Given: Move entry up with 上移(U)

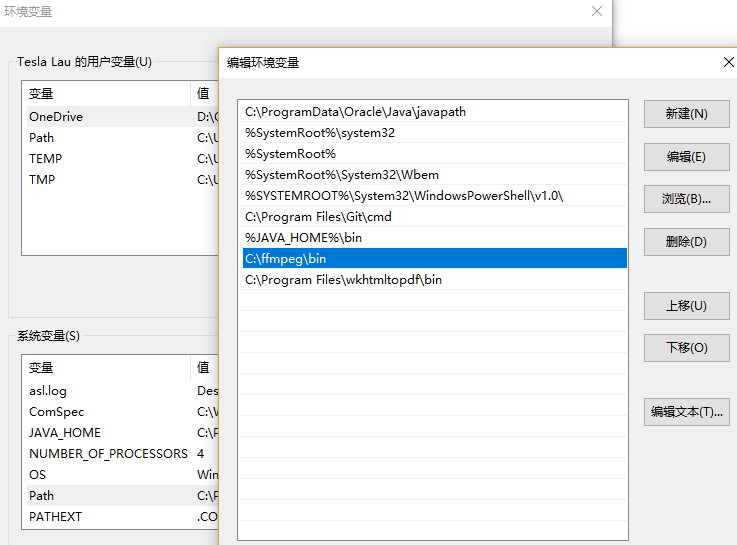Looking at the screenshot, I should pos(686,306).
